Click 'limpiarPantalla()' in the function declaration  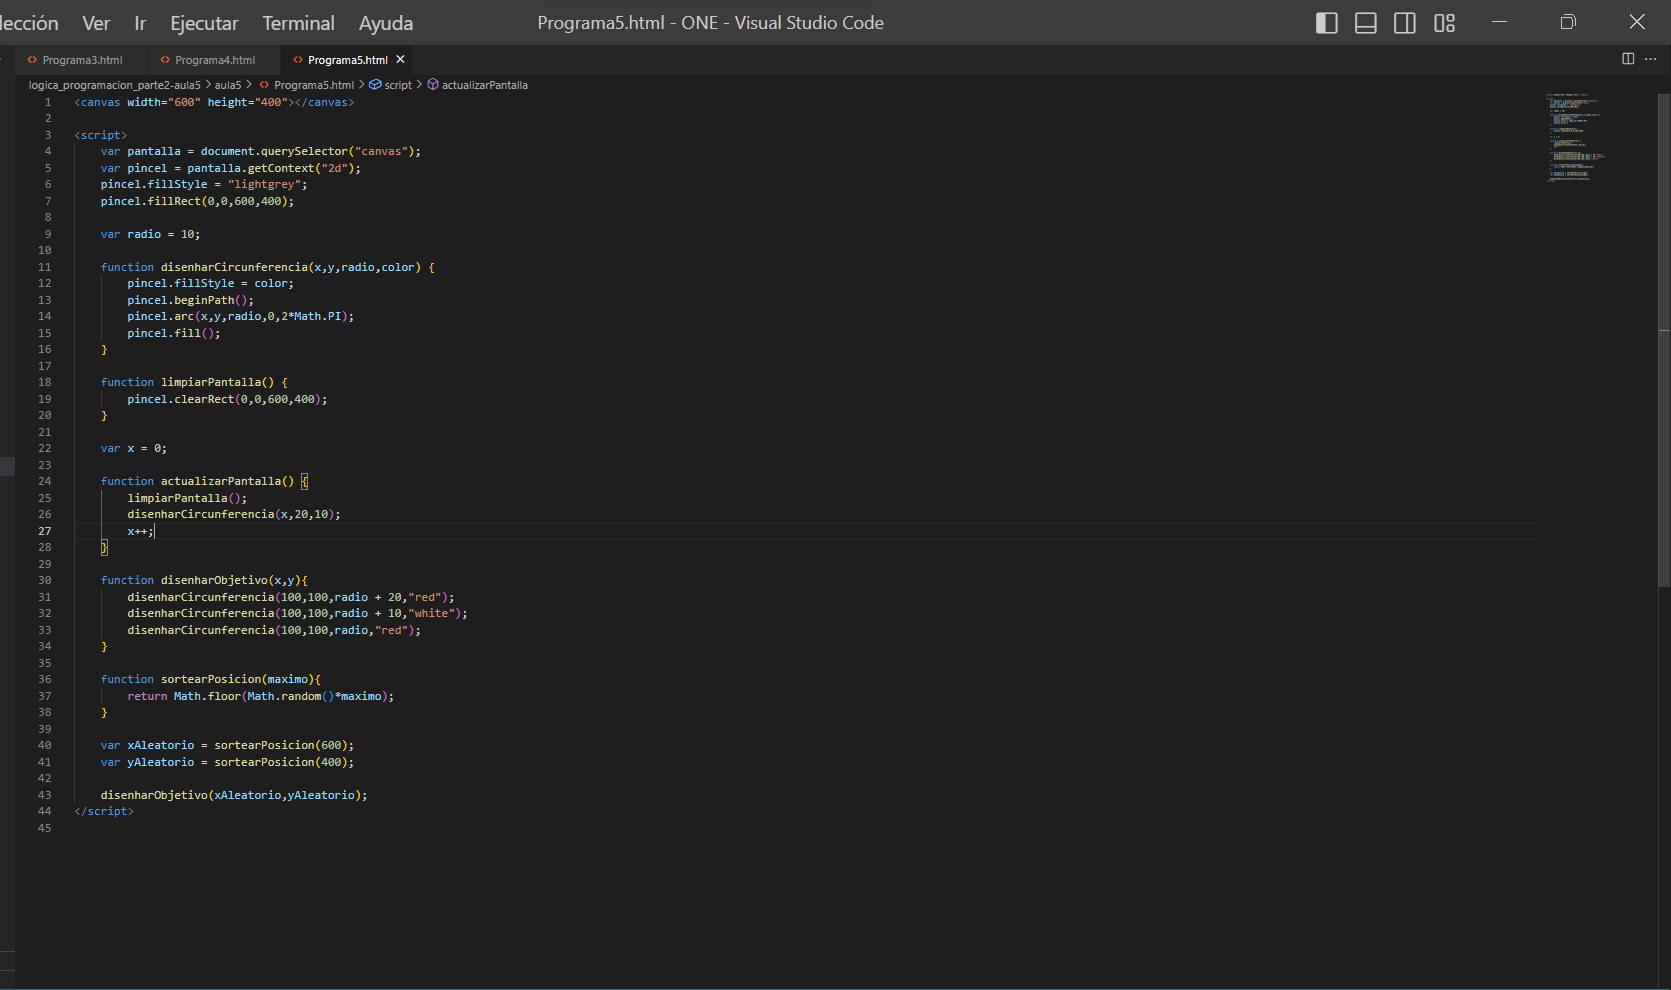(x=217, y=382)
